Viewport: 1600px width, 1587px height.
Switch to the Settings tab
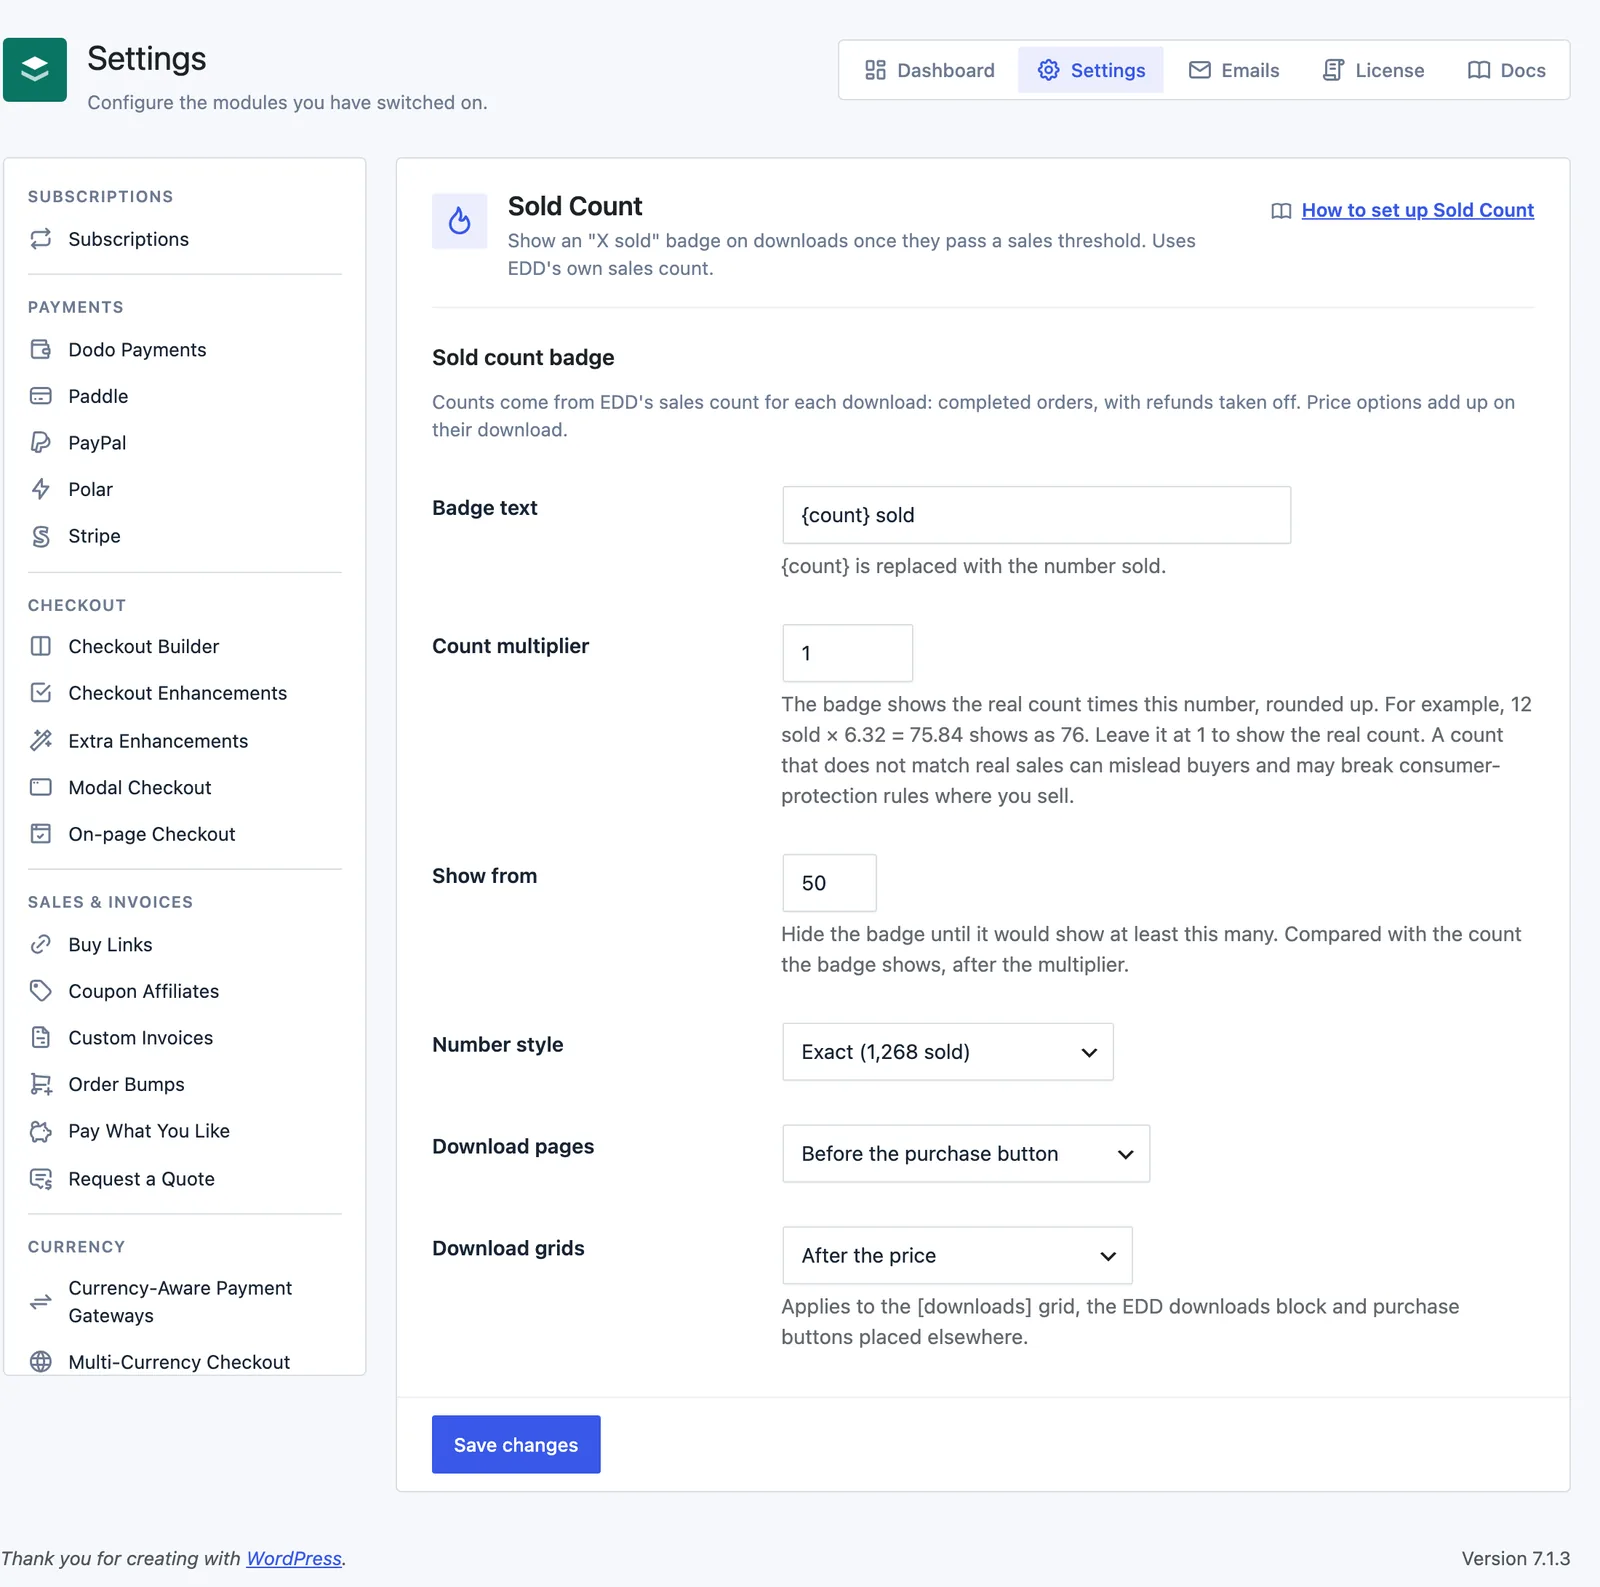[1091, 70]
